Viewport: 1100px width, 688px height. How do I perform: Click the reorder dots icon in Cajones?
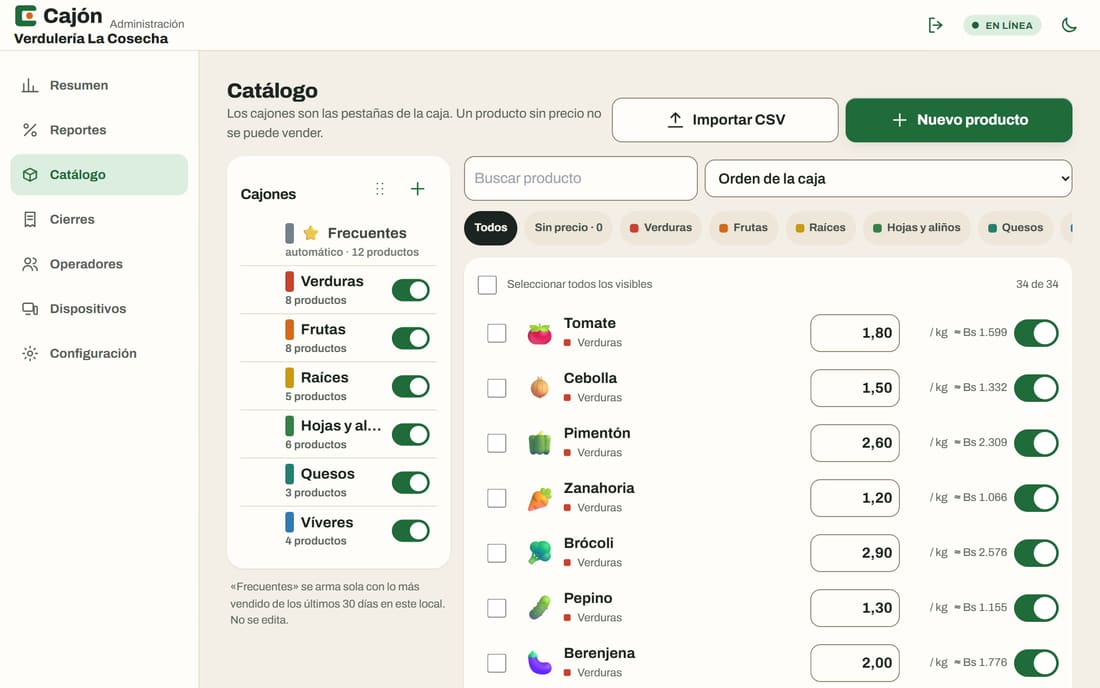tap(380, 189)
